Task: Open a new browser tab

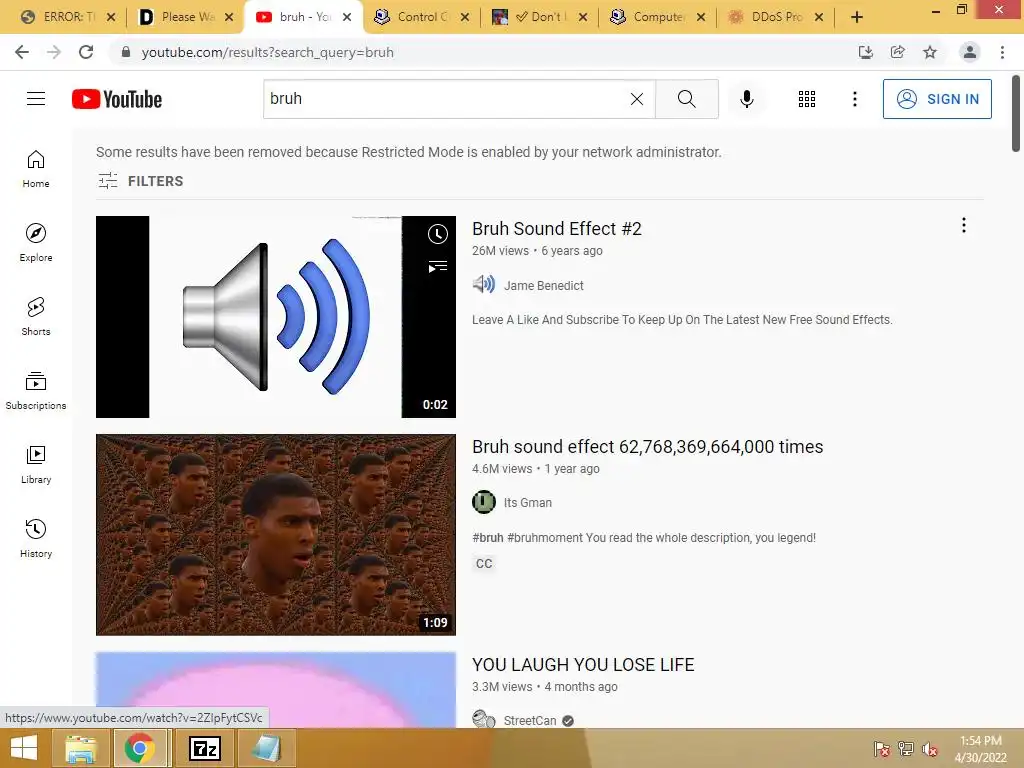Action: coord(857,17)
